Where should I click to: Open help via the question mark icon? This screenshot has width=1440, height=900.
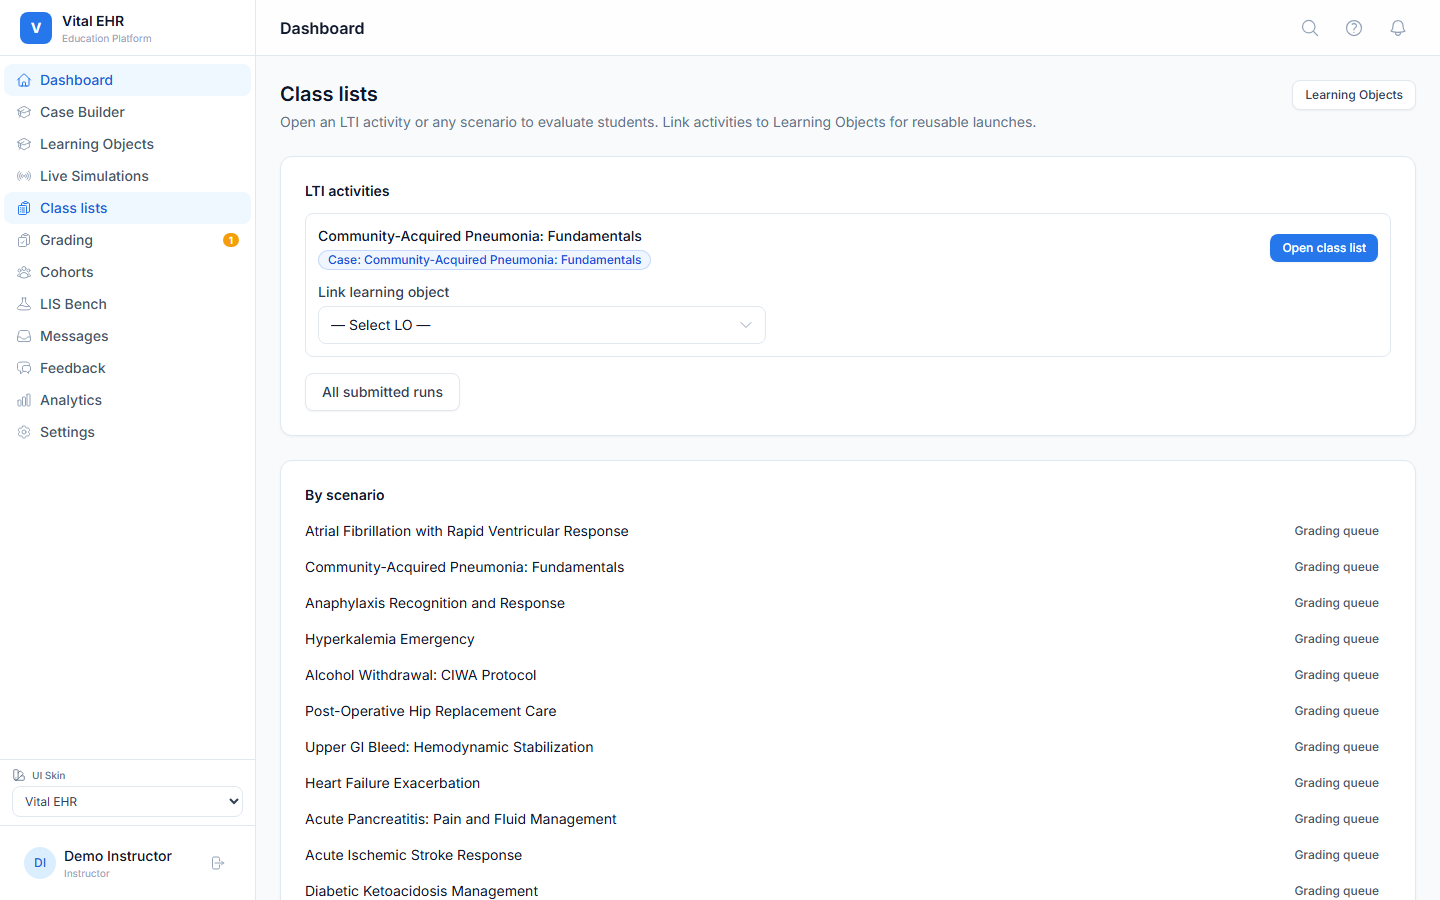[1354, 28]
